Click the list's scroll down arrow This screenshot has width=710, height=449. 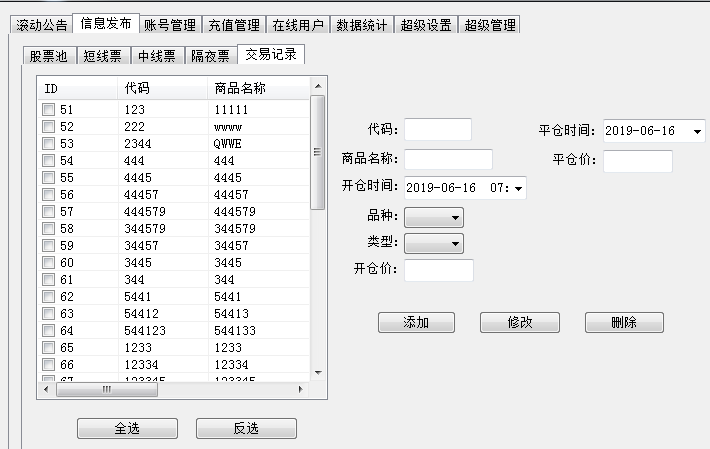pos(318,373)
